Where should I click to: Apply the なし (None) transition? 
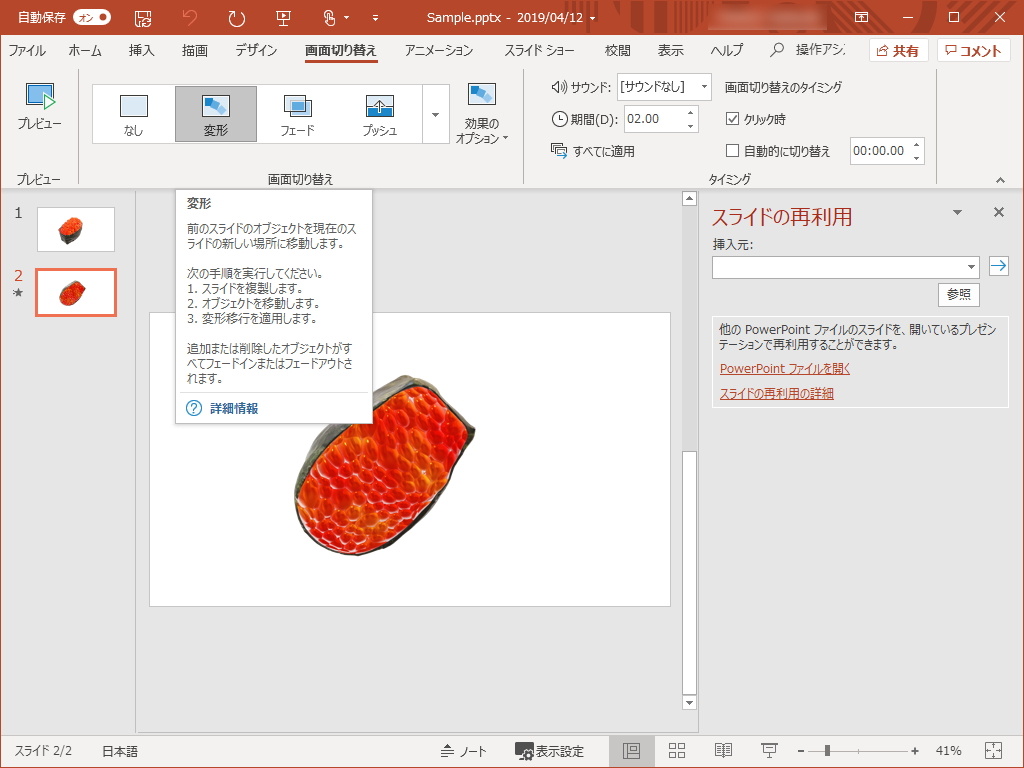(x=133, y=113)
